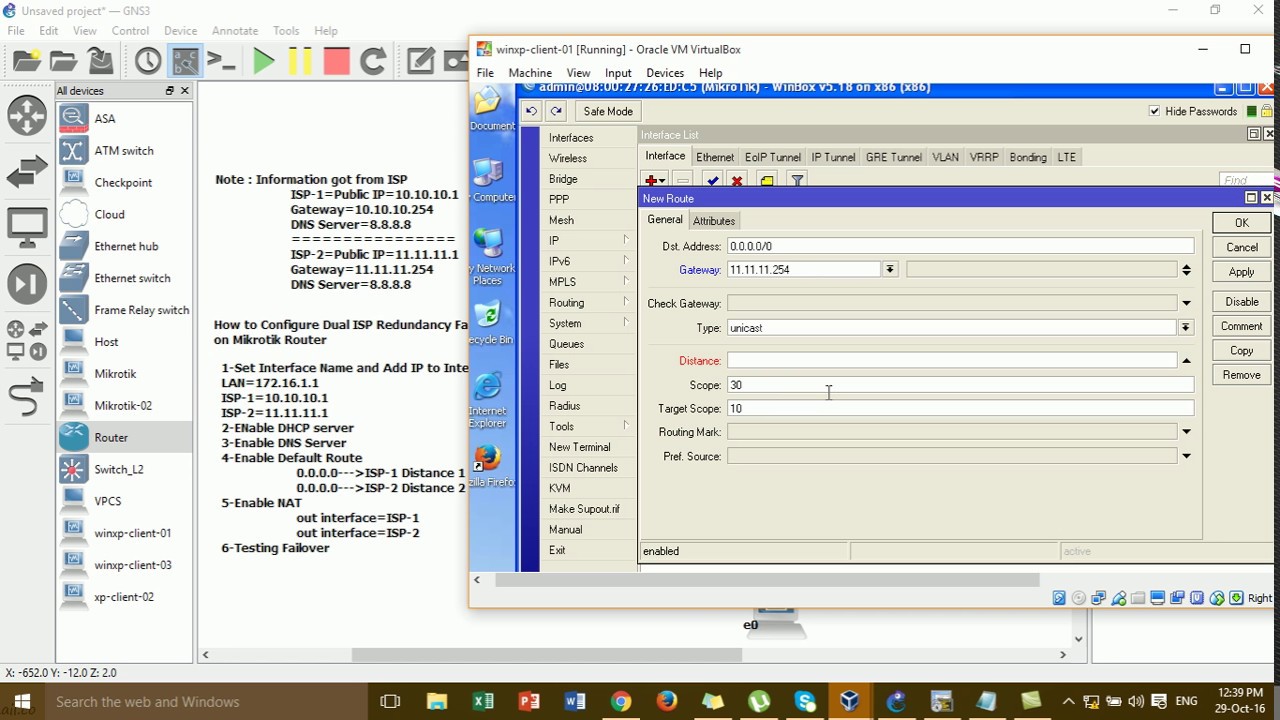Open Chrome from Windows taskbar

(621, 701)
